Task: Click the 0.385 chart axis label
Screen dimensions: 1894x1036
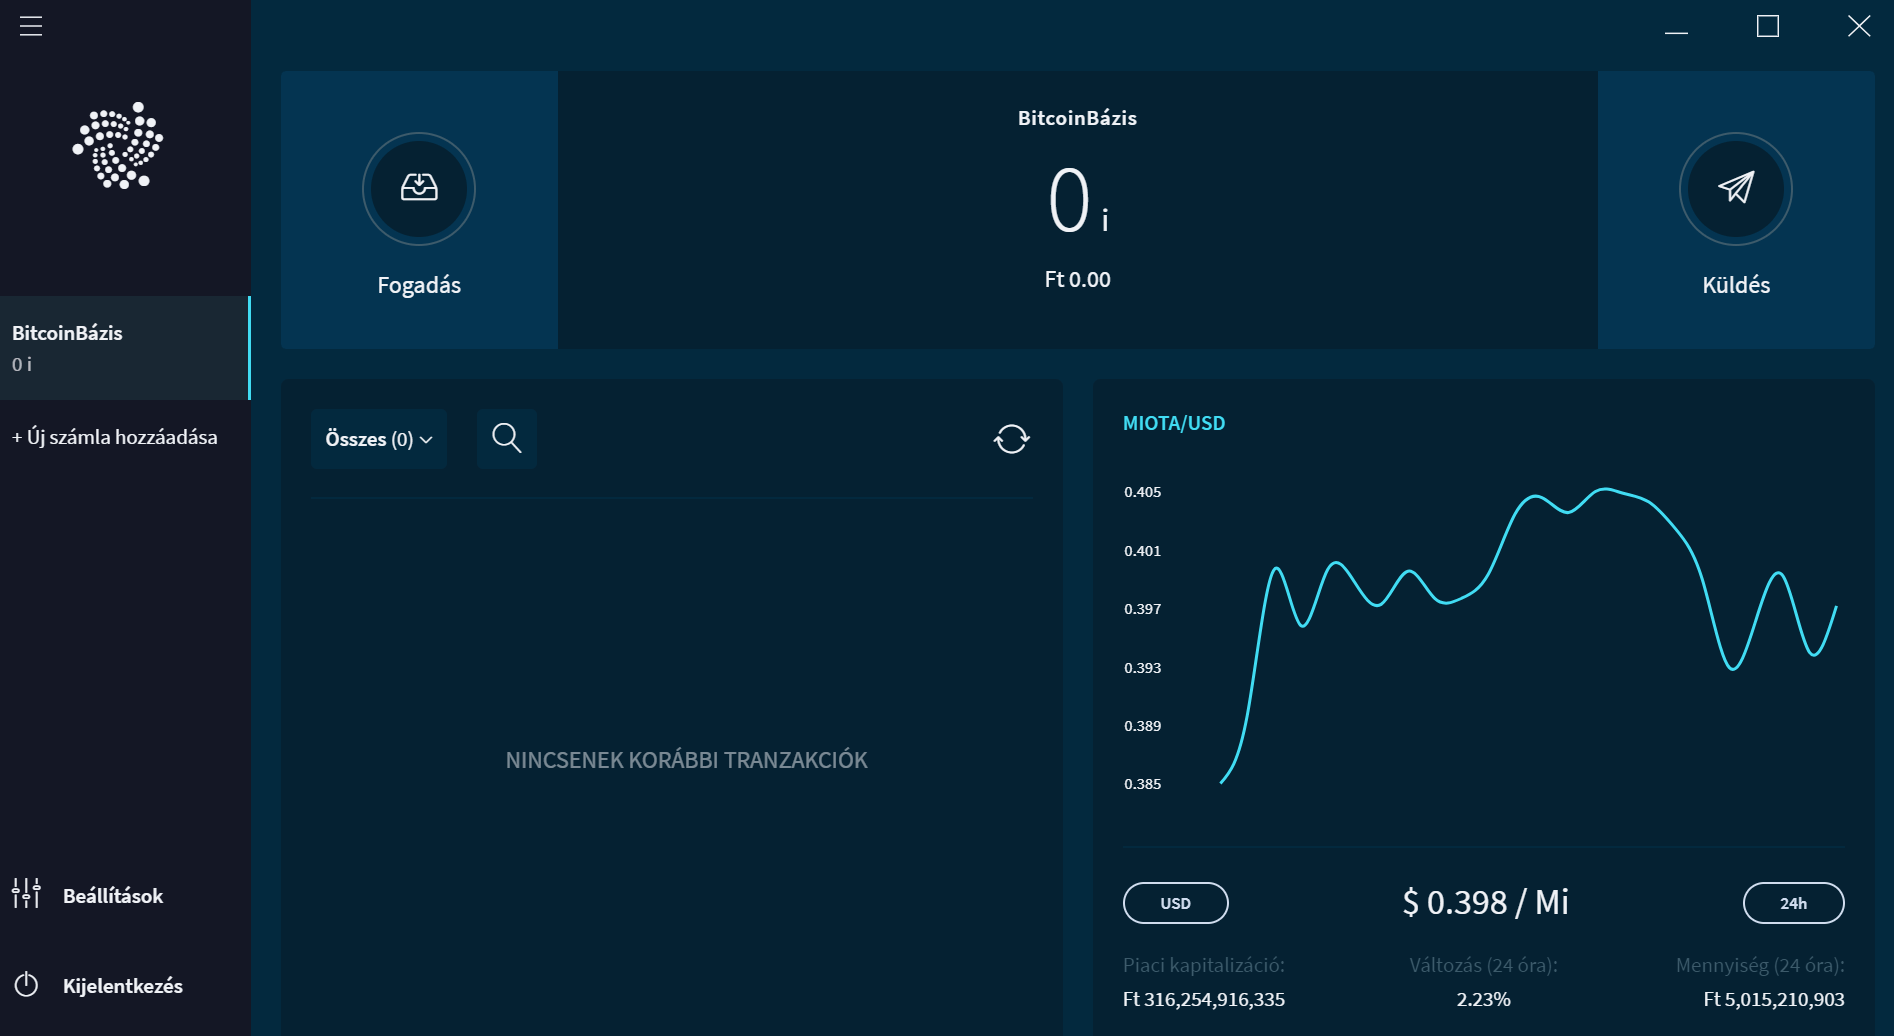Action: pos(1143,784)
